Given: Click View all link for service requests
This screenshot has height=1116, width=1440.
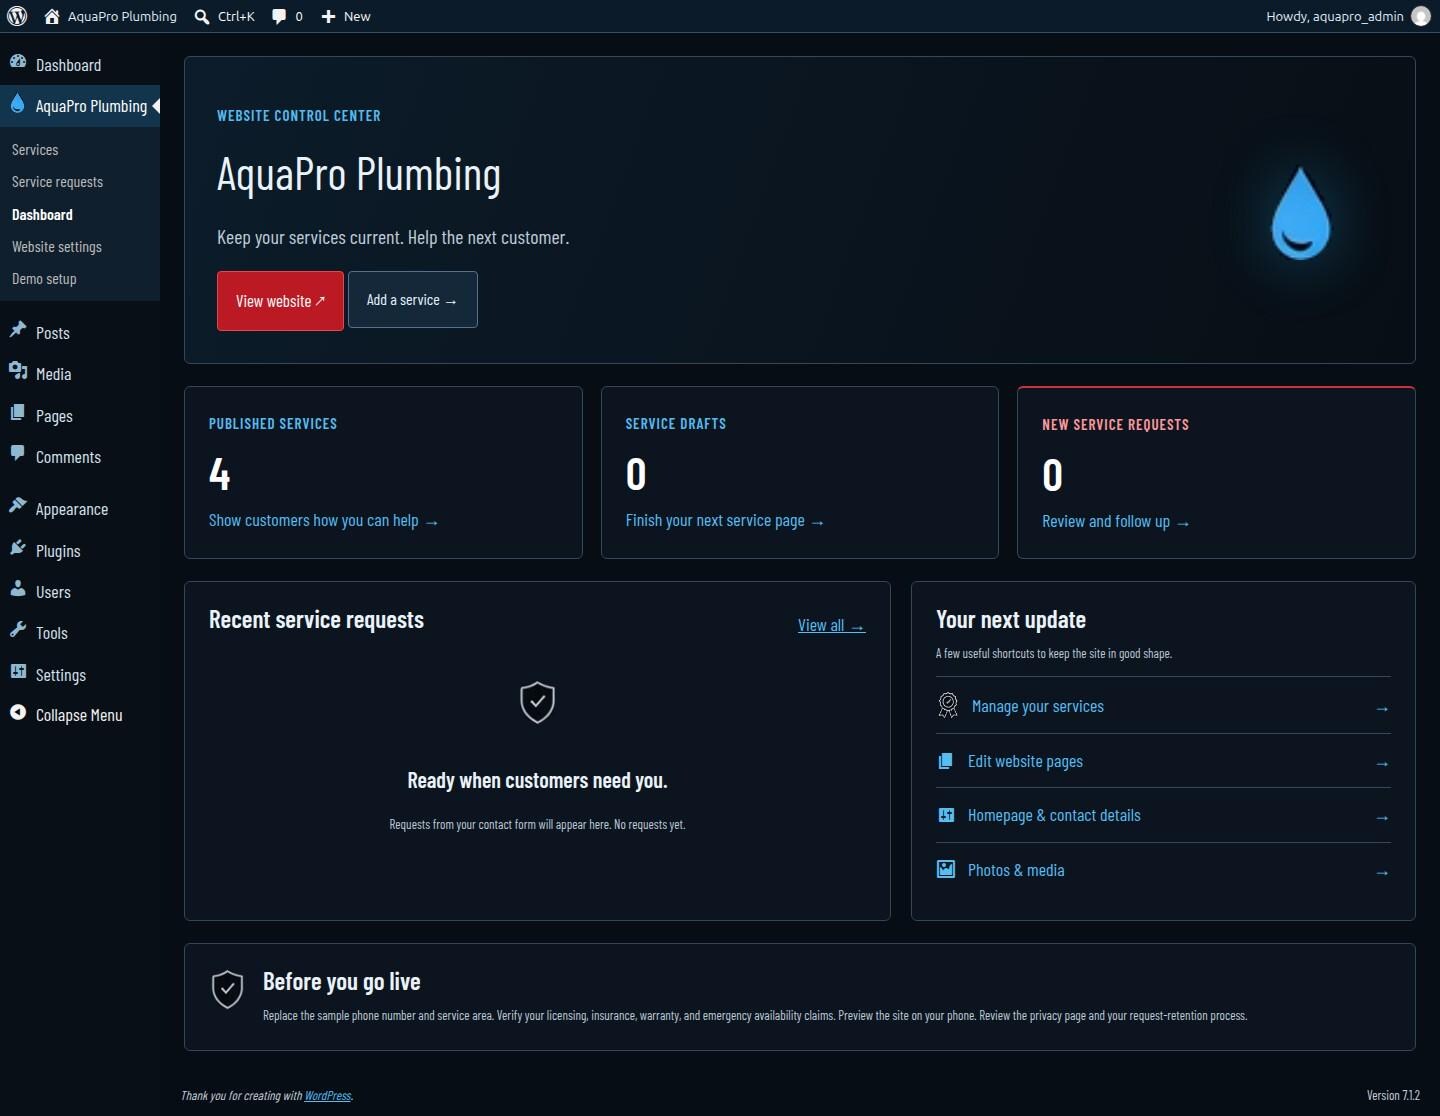Looking at the screenshot, I should pyautogui.click(x=831, y=626).
